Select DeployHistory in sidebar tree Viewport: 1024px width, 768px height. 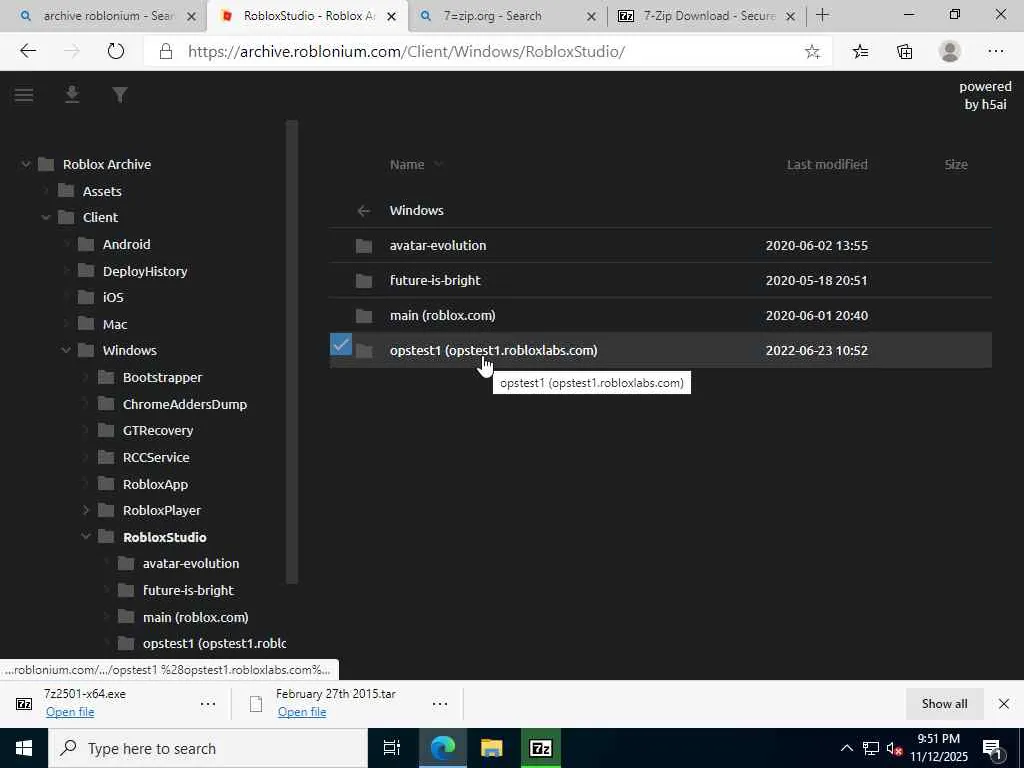[145, 271]
